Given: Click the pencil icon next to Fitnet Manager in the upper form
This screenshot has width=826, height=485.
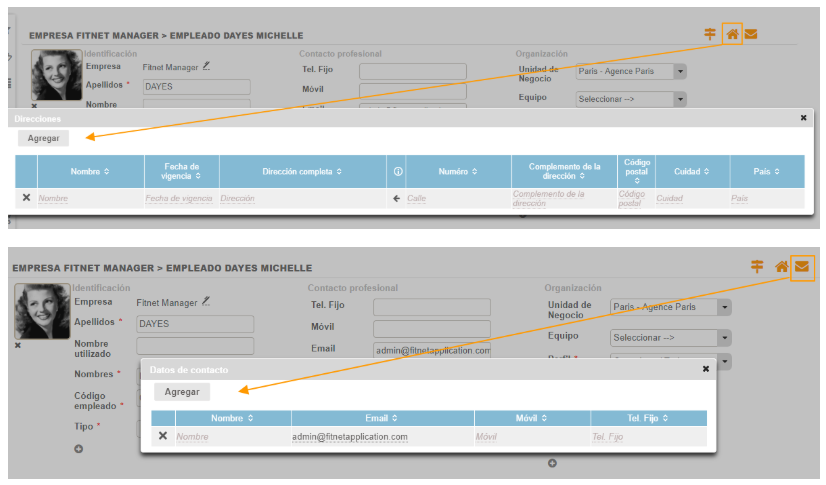Looking at the screenshot, I should coord(207,66).
